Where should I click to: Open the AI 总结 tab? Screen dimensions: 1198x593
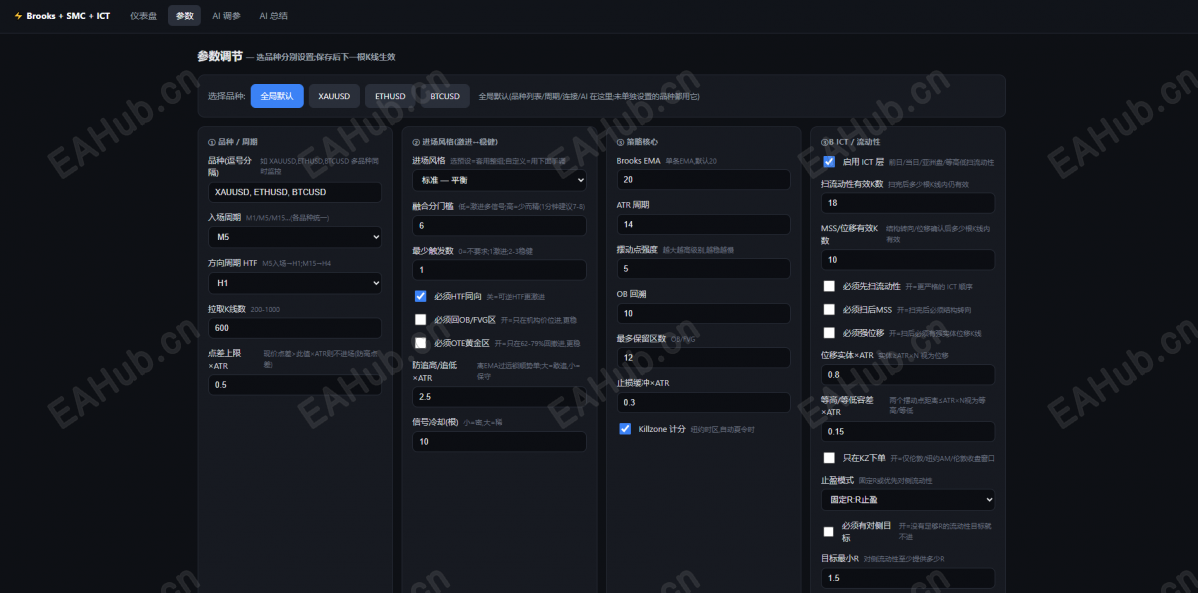tap(274, 15)
